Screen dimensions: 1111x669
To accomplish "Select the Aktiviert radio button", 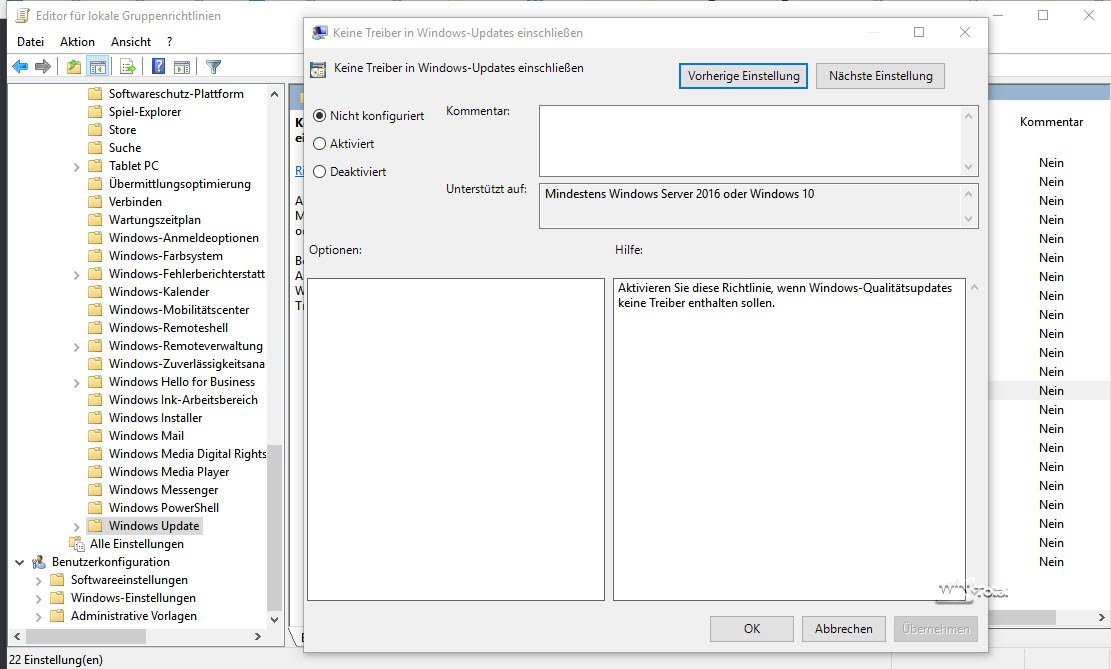I will [x=320, y=144].
